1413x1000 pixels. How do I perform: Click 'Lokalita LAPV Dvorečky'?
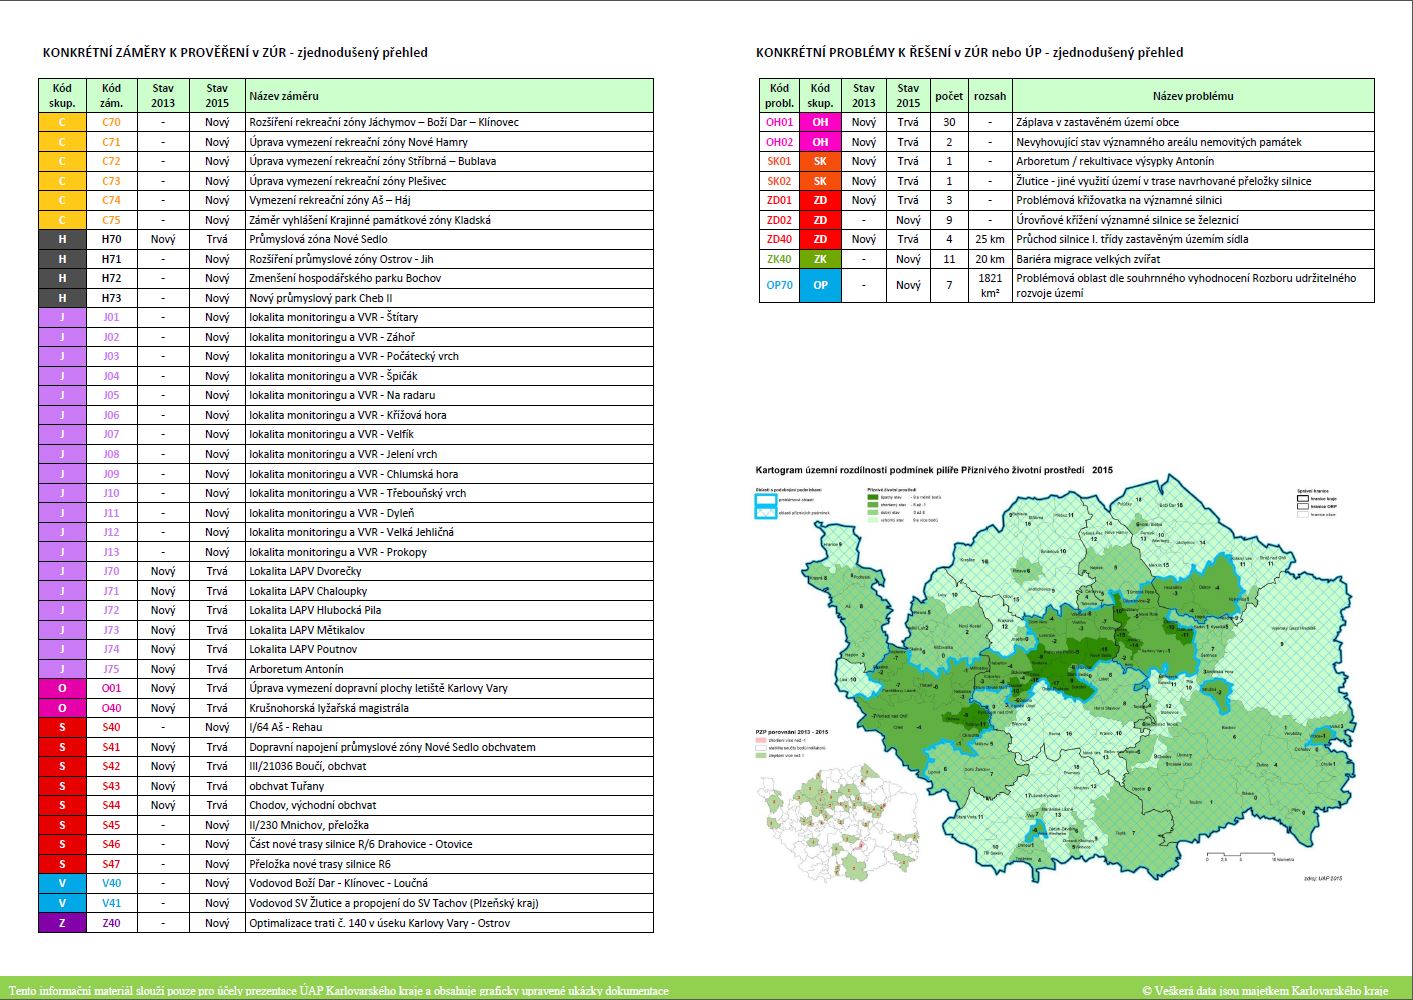pos(305,571)
